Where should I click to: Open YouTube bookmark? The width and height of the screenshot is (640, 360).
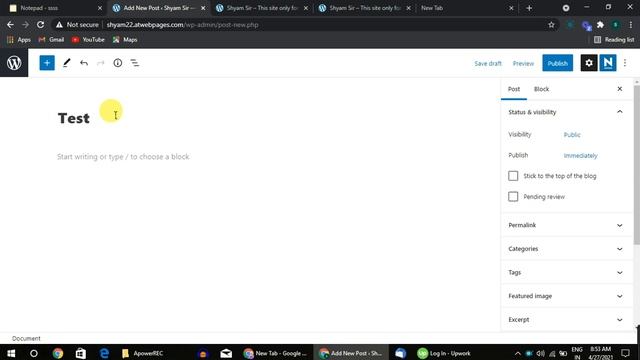pyautogui.click(x=88, y=40)
